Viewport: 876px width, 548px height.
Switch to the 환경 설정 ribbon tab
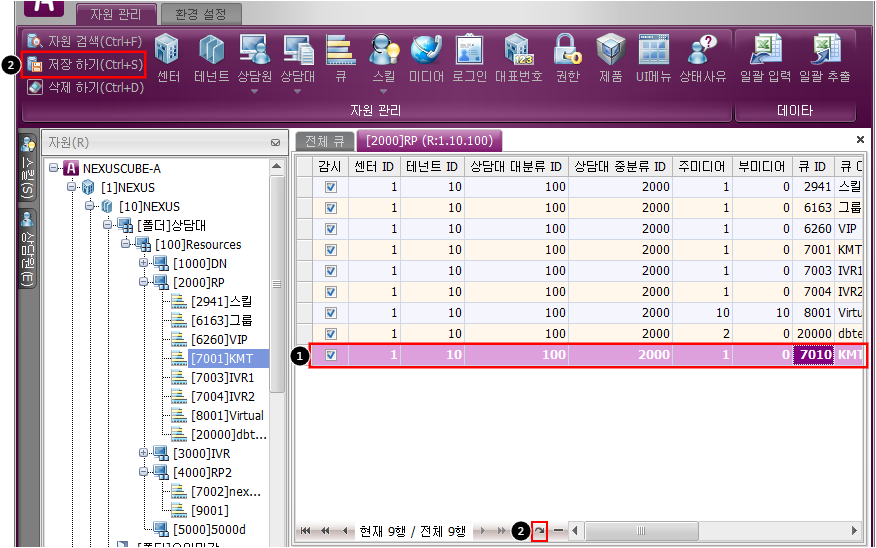(201, 14)
